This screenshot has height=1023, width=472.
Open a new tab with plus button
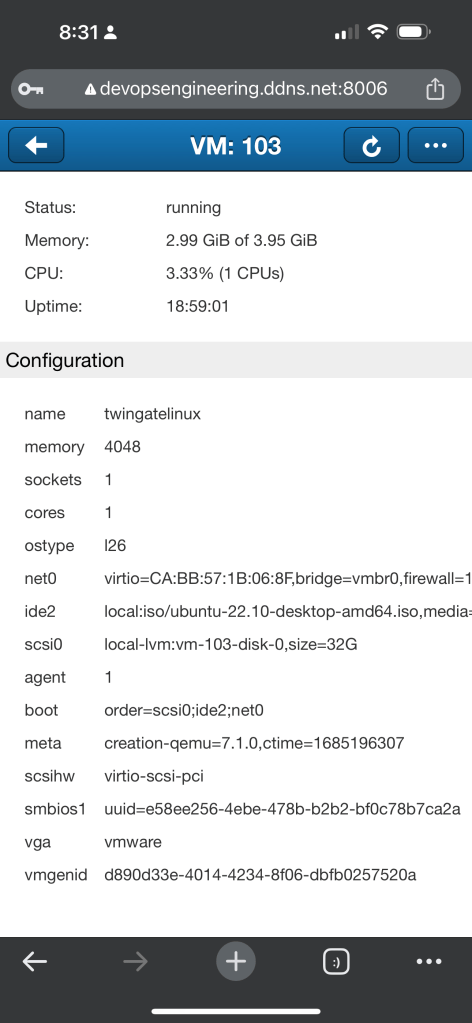click(x=236, y=961)
